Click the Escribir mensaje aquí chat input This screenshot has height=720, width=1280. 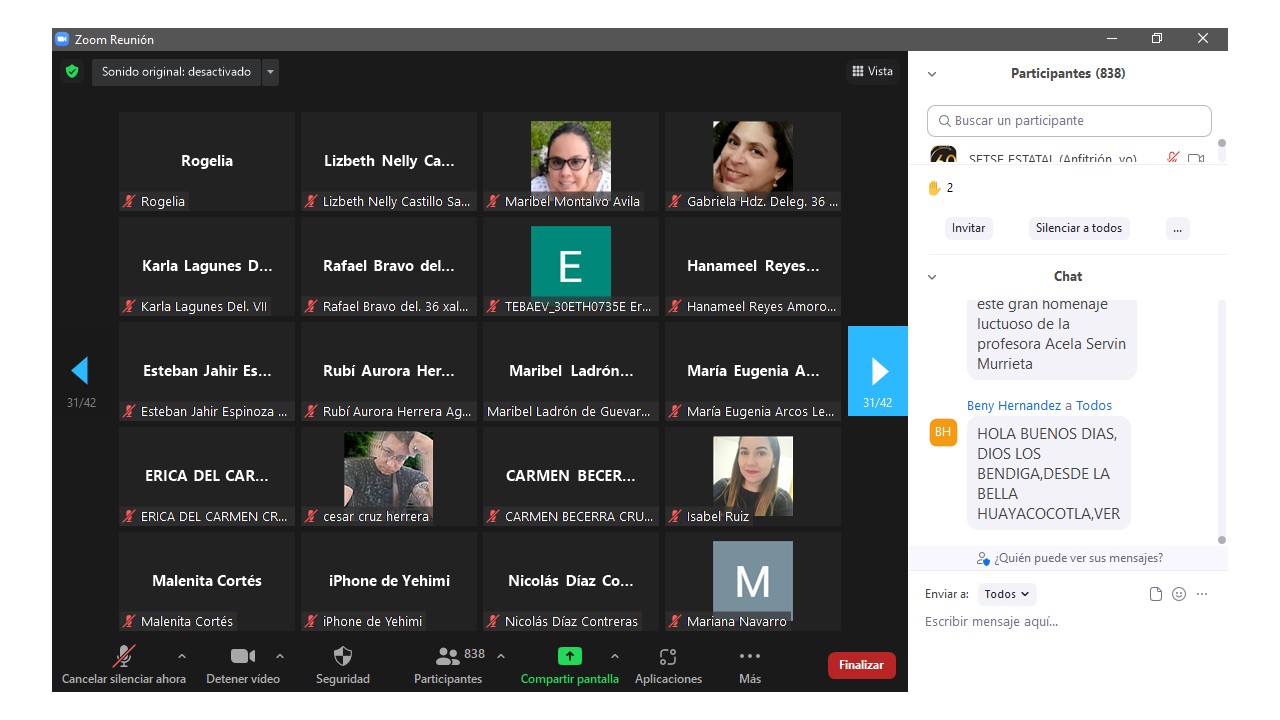click(x=1068, y=622)
